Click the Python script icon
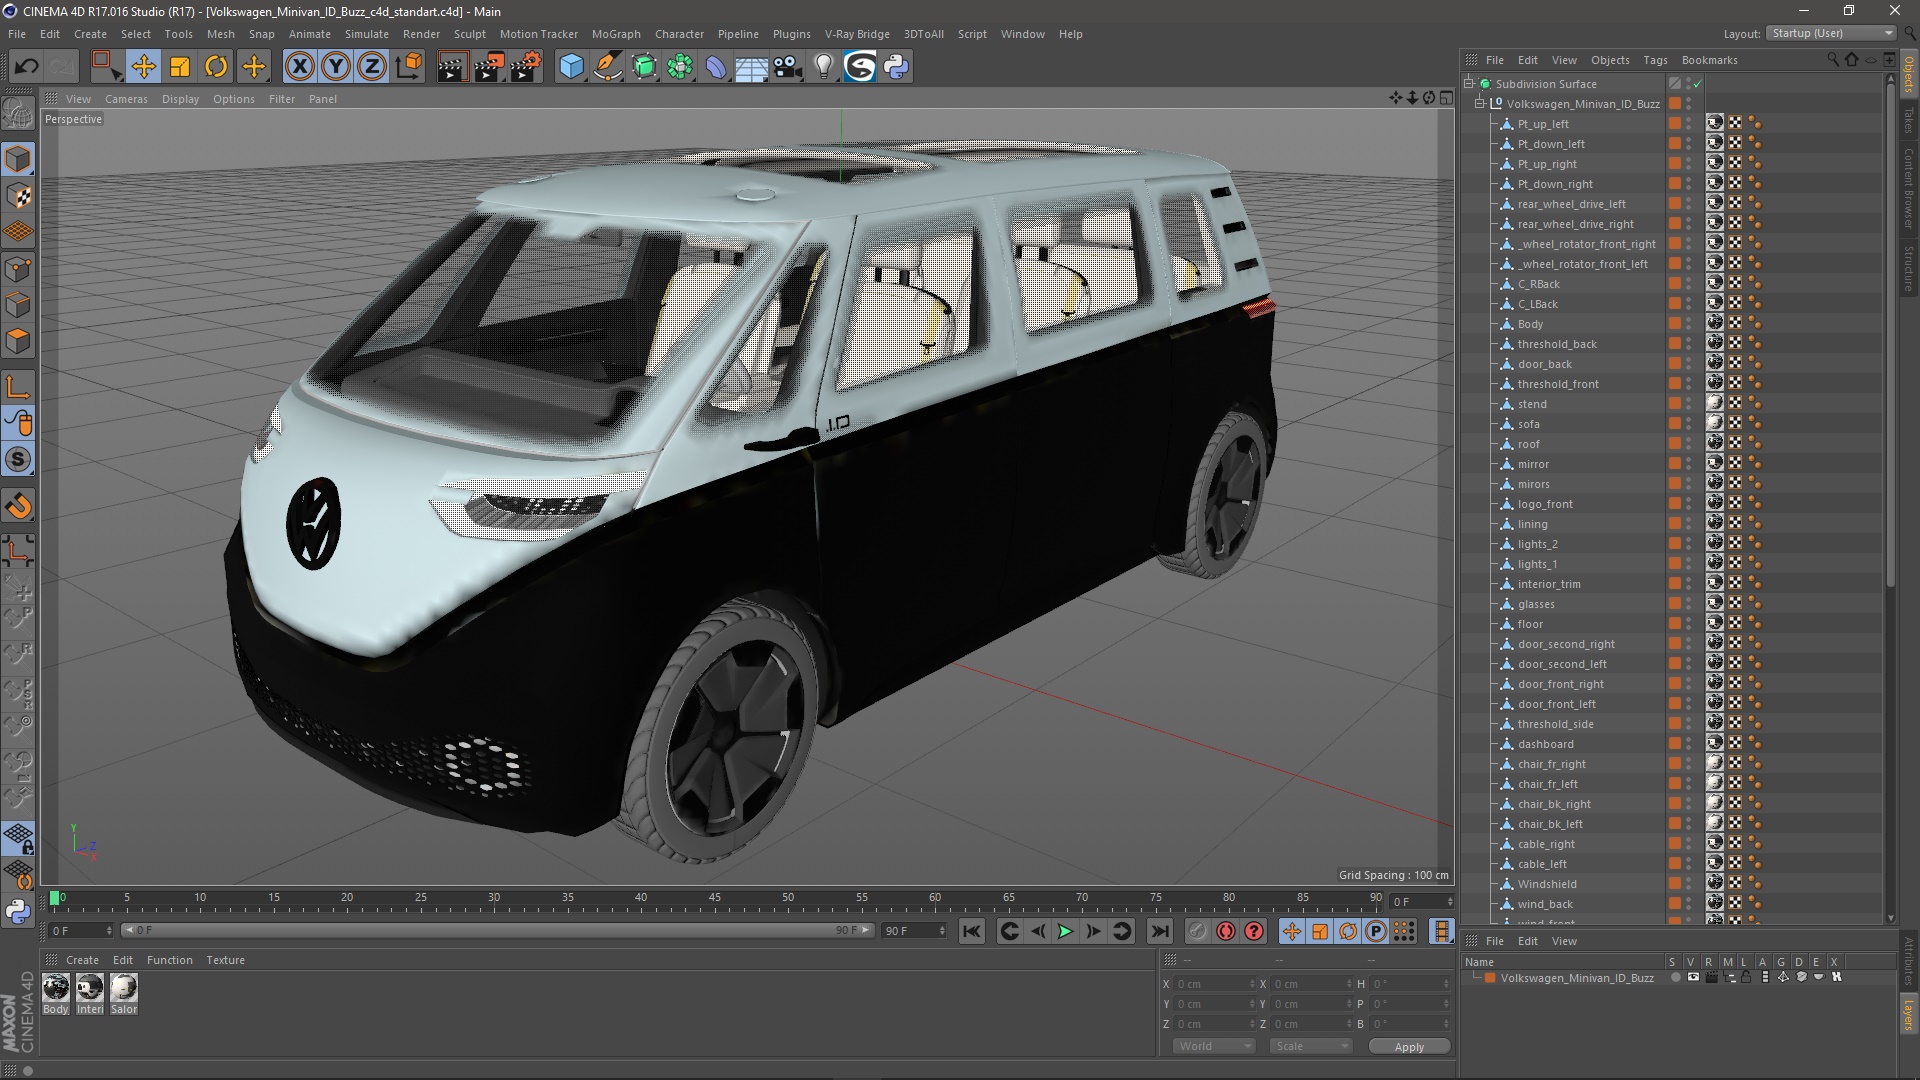Image resolution: width=1920 pixels, height=1080 pixels. 897,67
